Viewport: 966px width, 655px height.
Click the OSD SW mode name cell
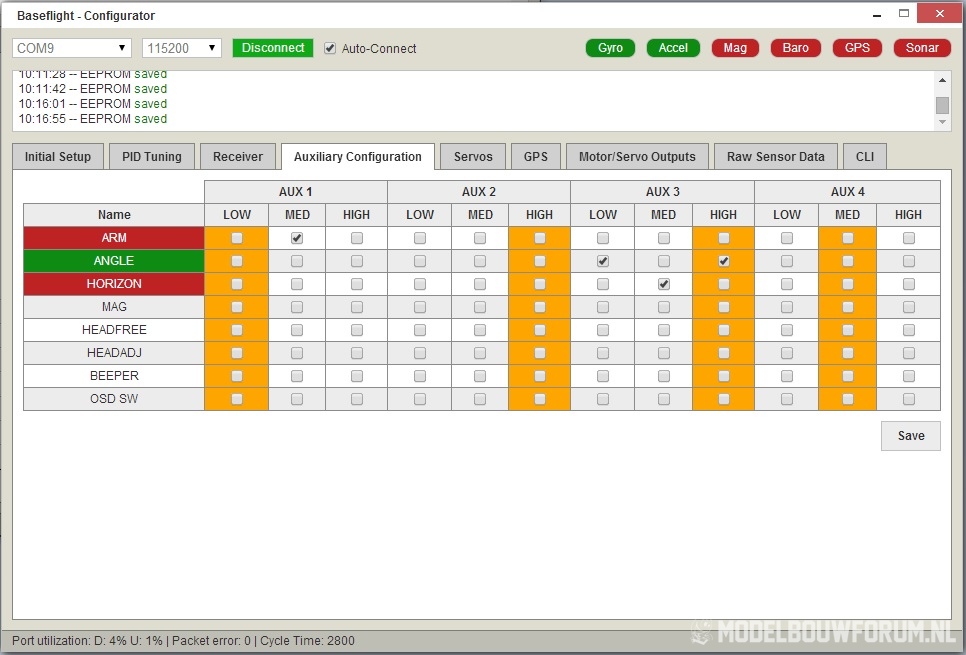(x=114, y=399)
